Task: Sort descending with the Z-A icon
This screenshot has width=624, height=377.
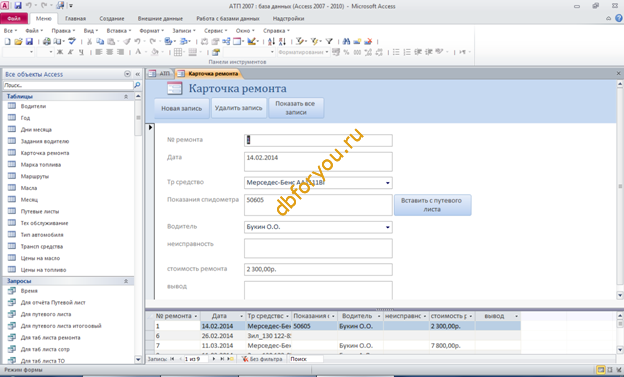Action: coord(282,41)
